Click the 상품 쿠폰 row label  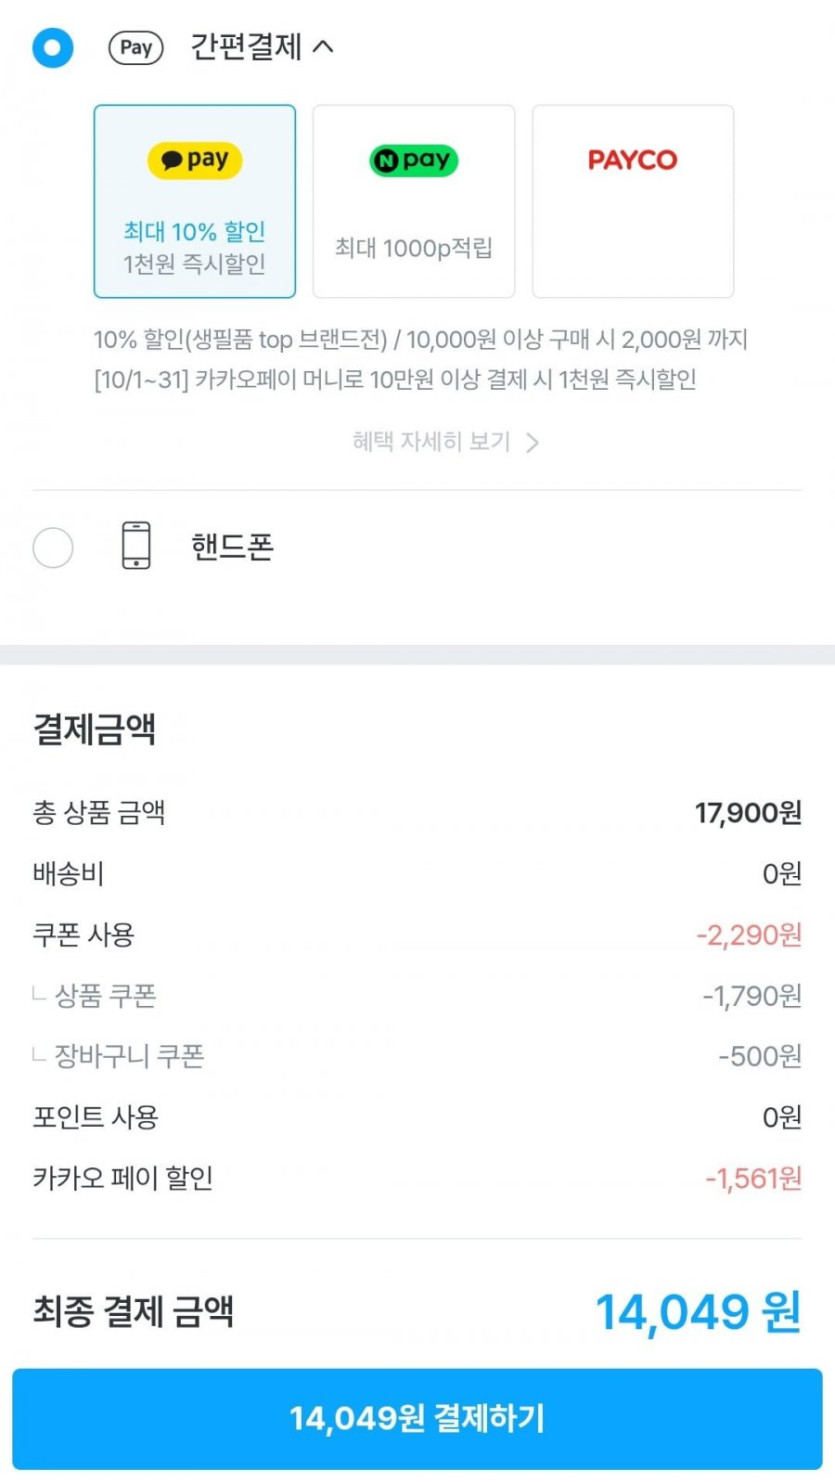(105, 996)
